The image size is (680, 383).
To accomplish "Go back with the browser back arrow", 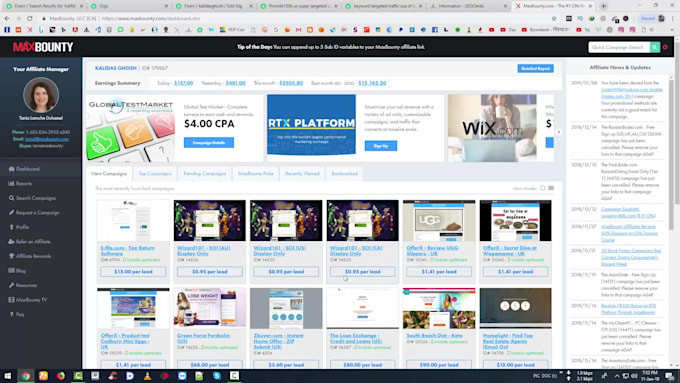I will click(x=7, y=19).
